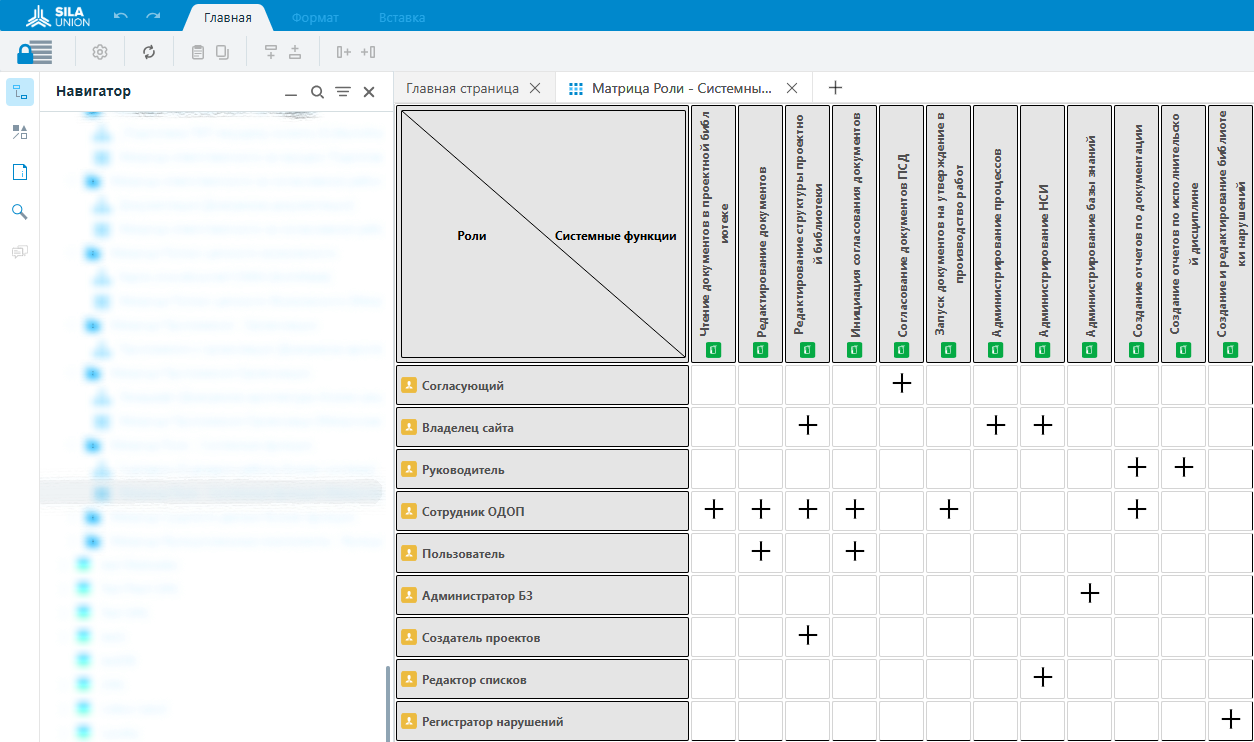Click the refresh arrows icon
This screenshot has width=1254, height=742.
[x=149, y=52]
